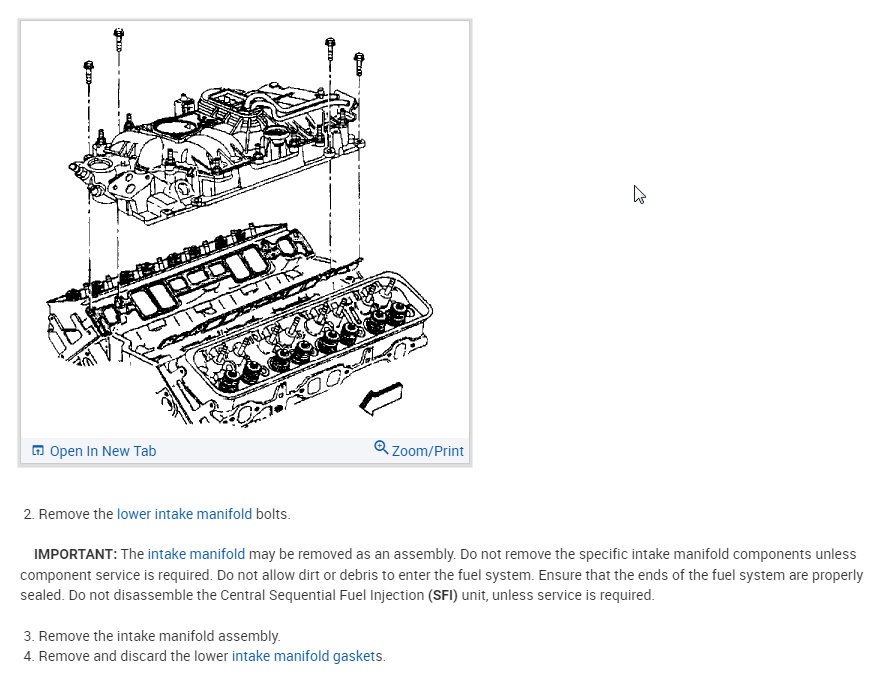The height and width of the screenshot is (694, 891).
Task: Select the text "Remove the intake manifold assembly."
Action: 160,635
